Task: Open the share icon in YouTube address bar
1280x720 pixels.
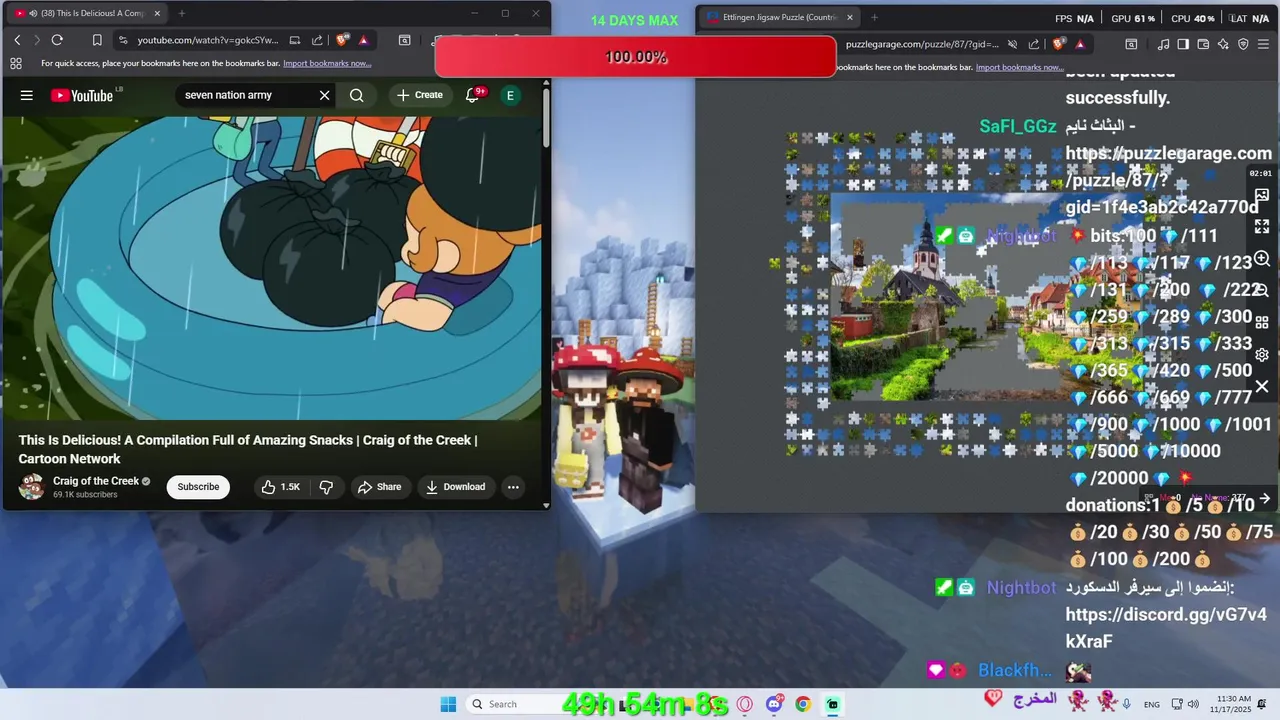Action: [x=317, y=40]
